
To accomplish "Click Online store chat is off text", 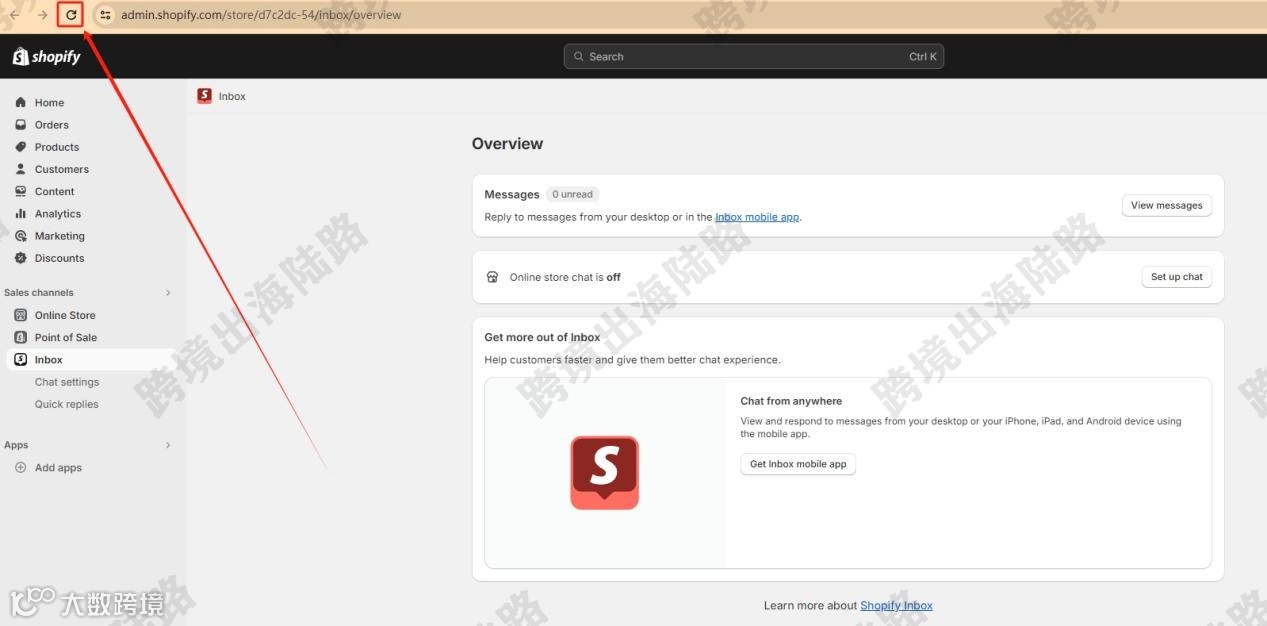I will (x=565, y=277).
